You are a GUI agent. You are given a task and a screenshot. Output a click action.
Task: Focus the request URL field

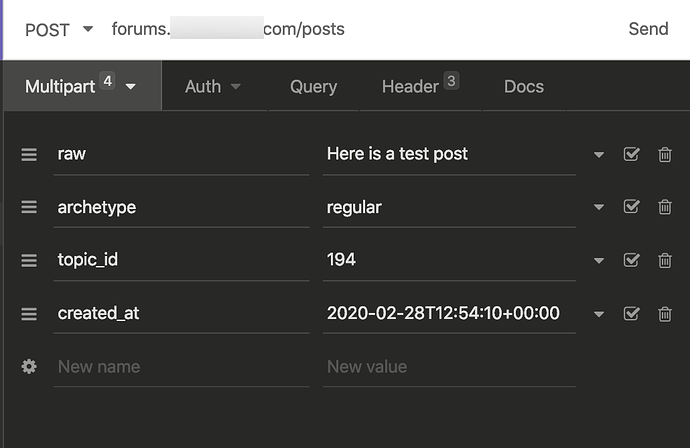[228, 29]
